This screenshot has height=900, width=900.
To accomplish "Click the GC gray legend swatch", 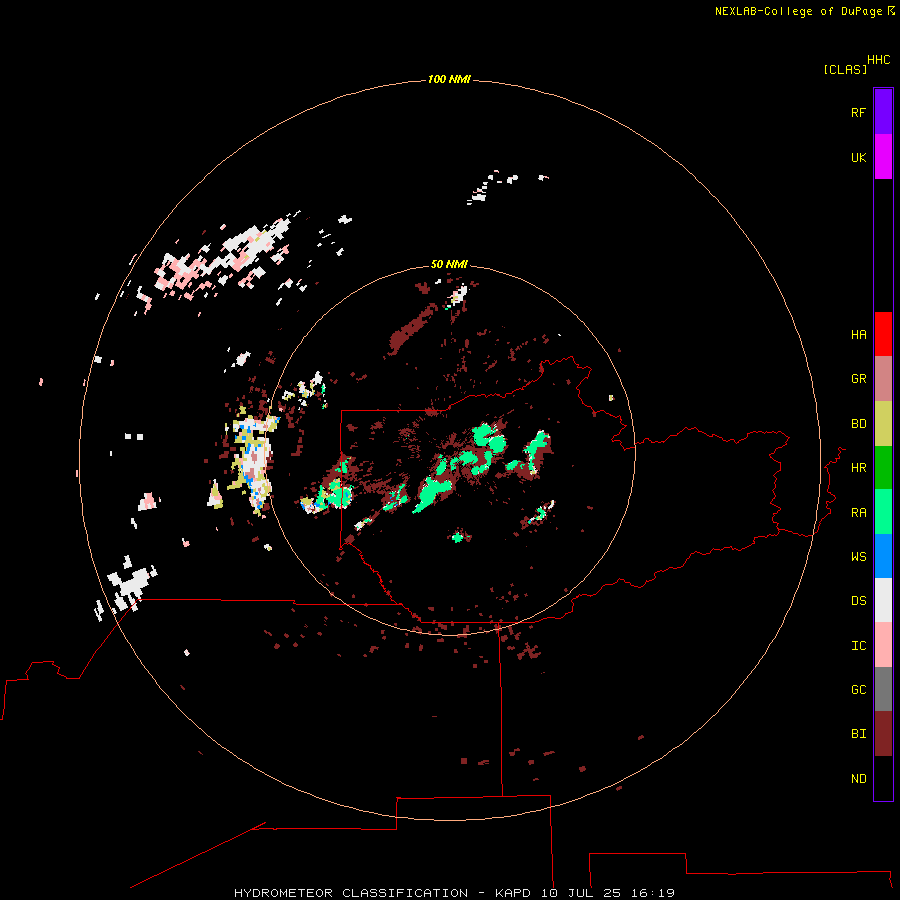I will pyautogui.click(x=883, y=689).
